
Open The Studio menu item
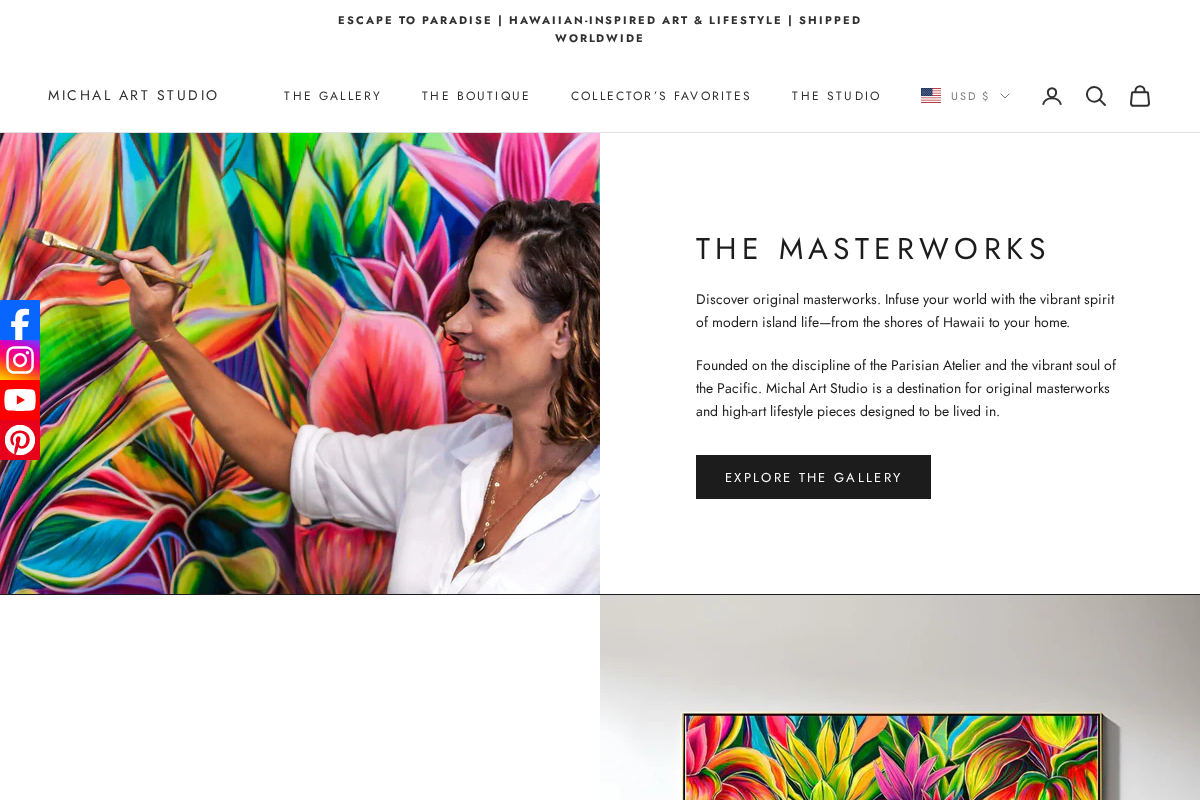coord(836,96)
